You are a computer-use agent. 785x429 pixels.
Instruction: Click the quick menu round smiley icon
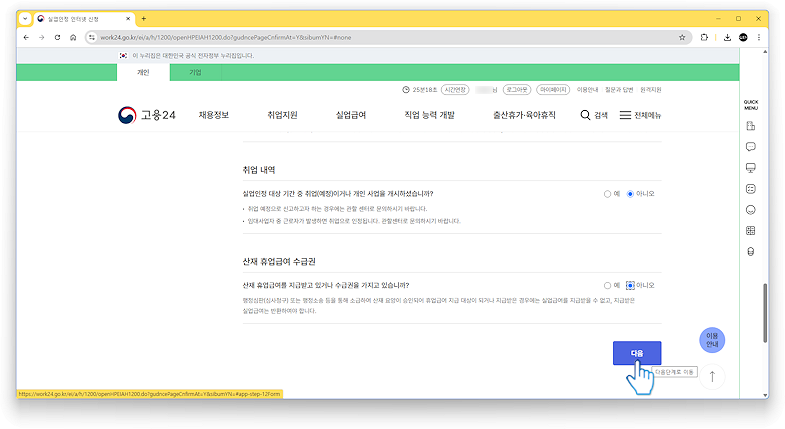(x=750, y=210)
